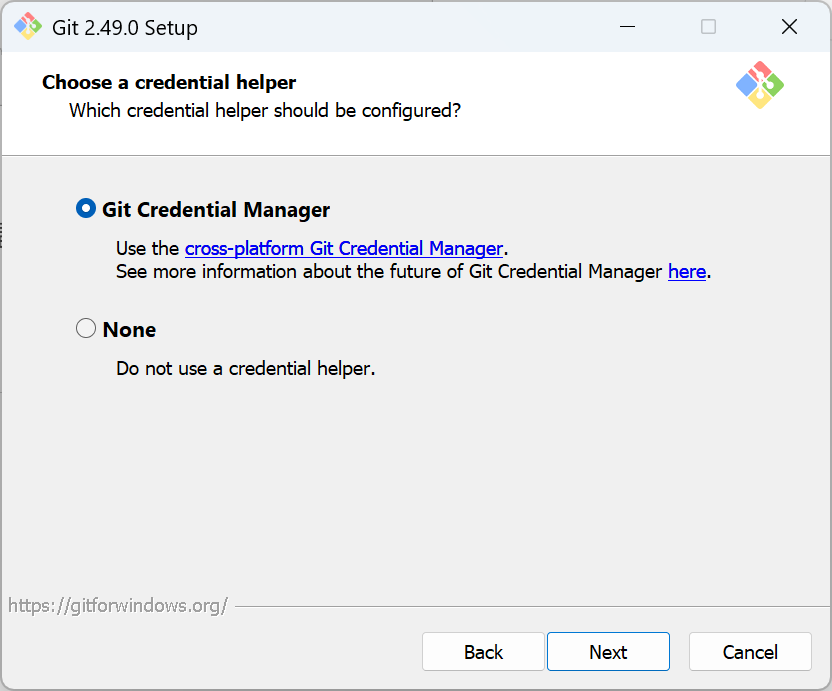Image resolution: width=832 pixels, height=691 pixels.
Task: Cancel the Git setup
Action: coord(750,652)
